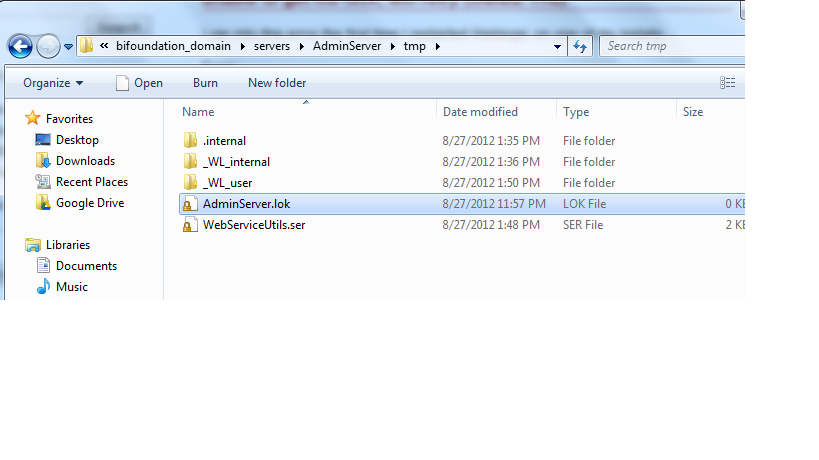The width and height of the screenshot is (819, 460).
Task: Click the New folder button
Action: (x=277, y=83)
